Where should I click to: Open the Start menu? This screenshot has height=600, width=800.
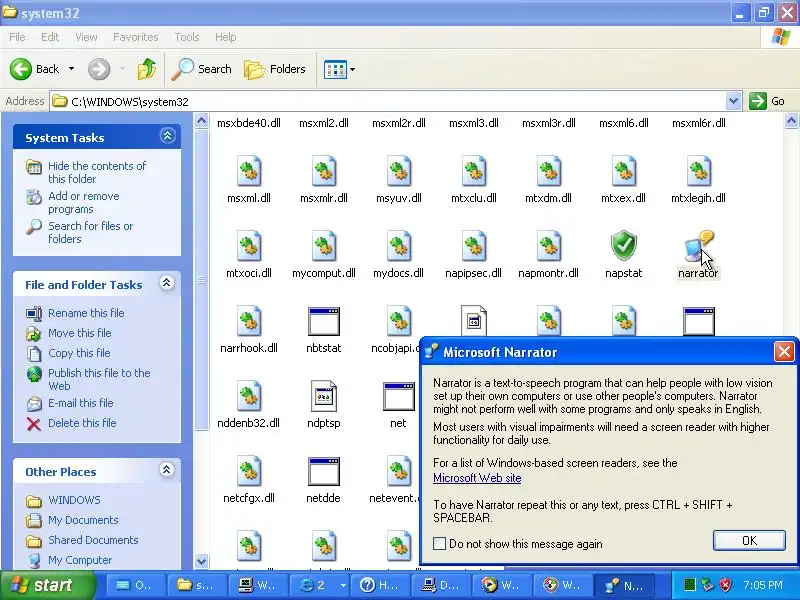[47, 585]
